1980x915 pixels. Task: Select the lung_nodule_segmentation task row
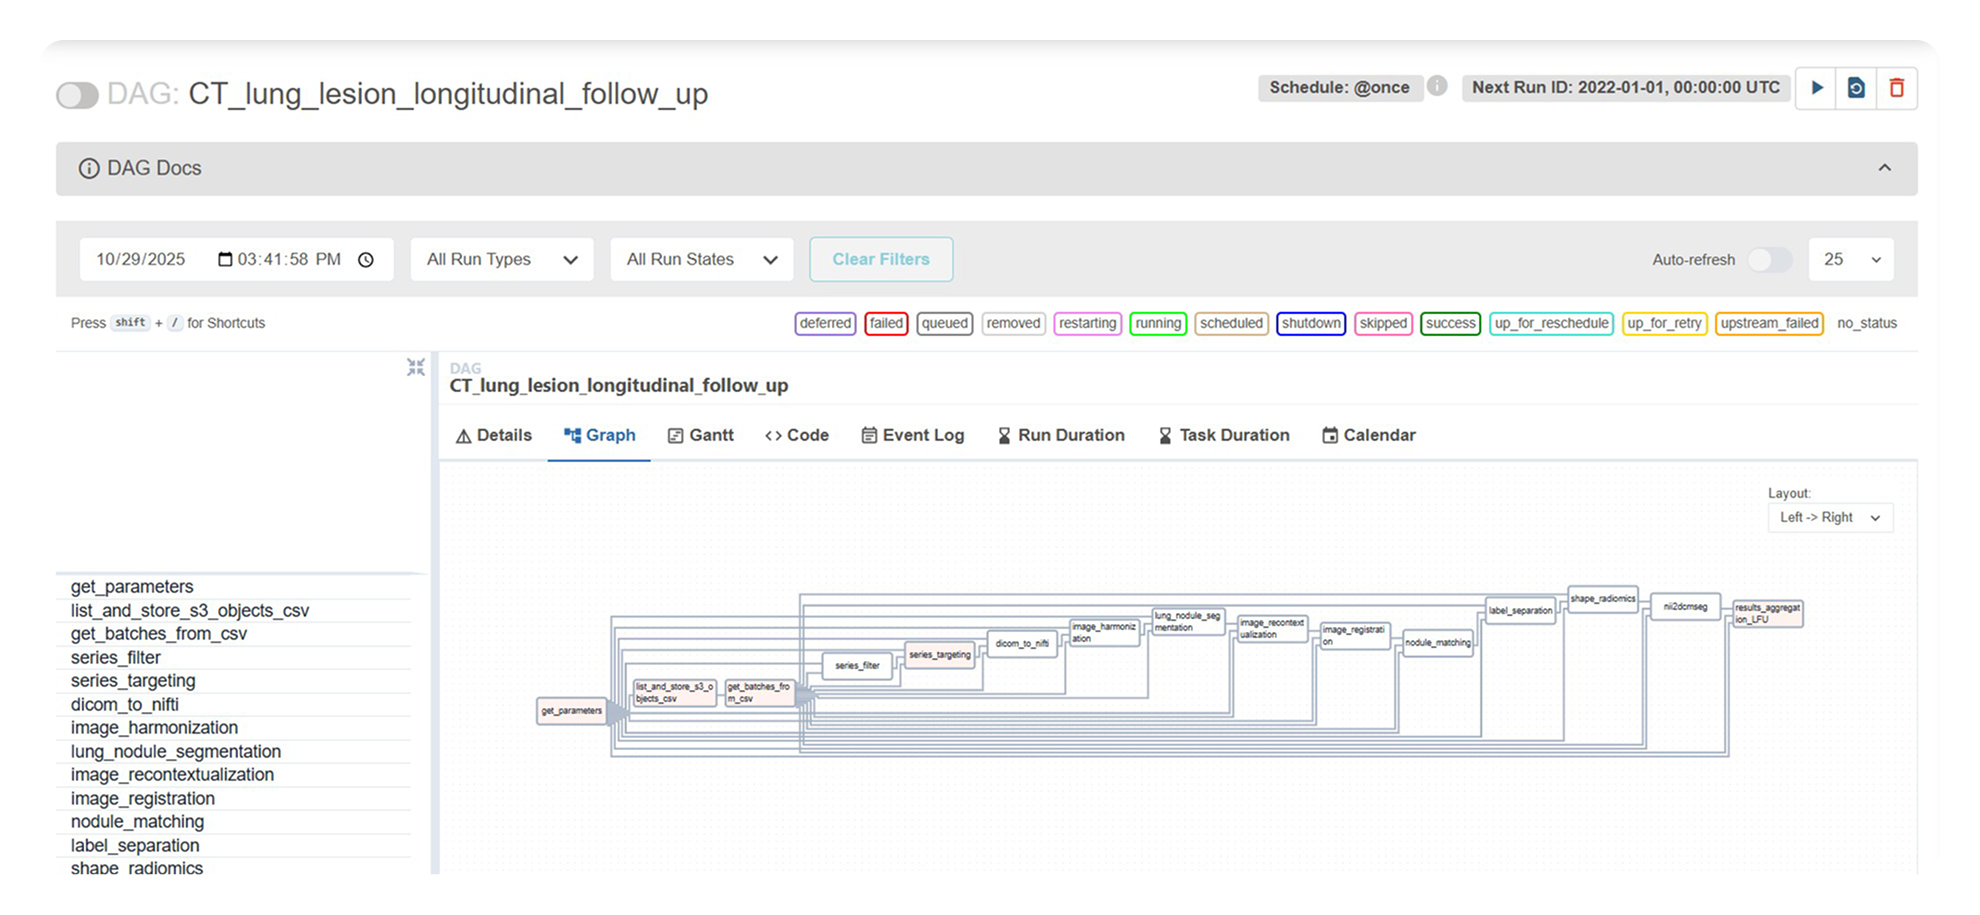tap(176, 751)
